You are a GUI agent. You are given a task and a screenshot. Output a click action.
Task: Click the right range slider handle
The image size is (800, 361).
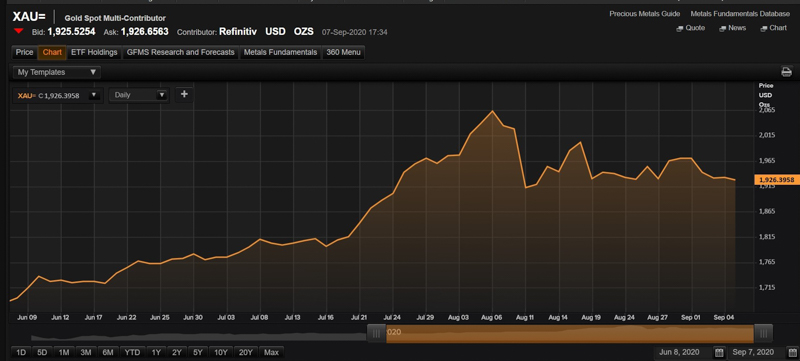763,333
